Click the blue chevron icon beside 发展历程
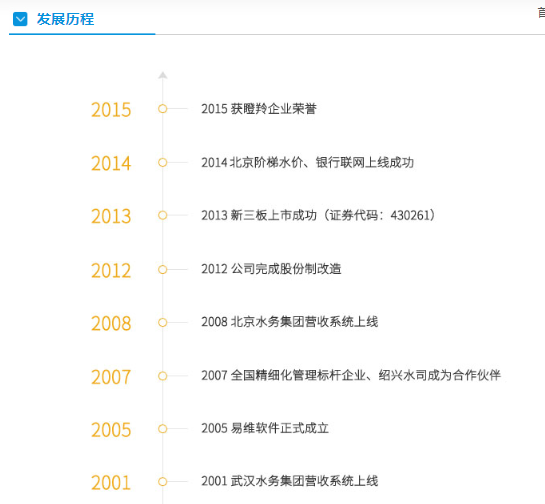Screen dimensions: 545x504 click(20, 19)
